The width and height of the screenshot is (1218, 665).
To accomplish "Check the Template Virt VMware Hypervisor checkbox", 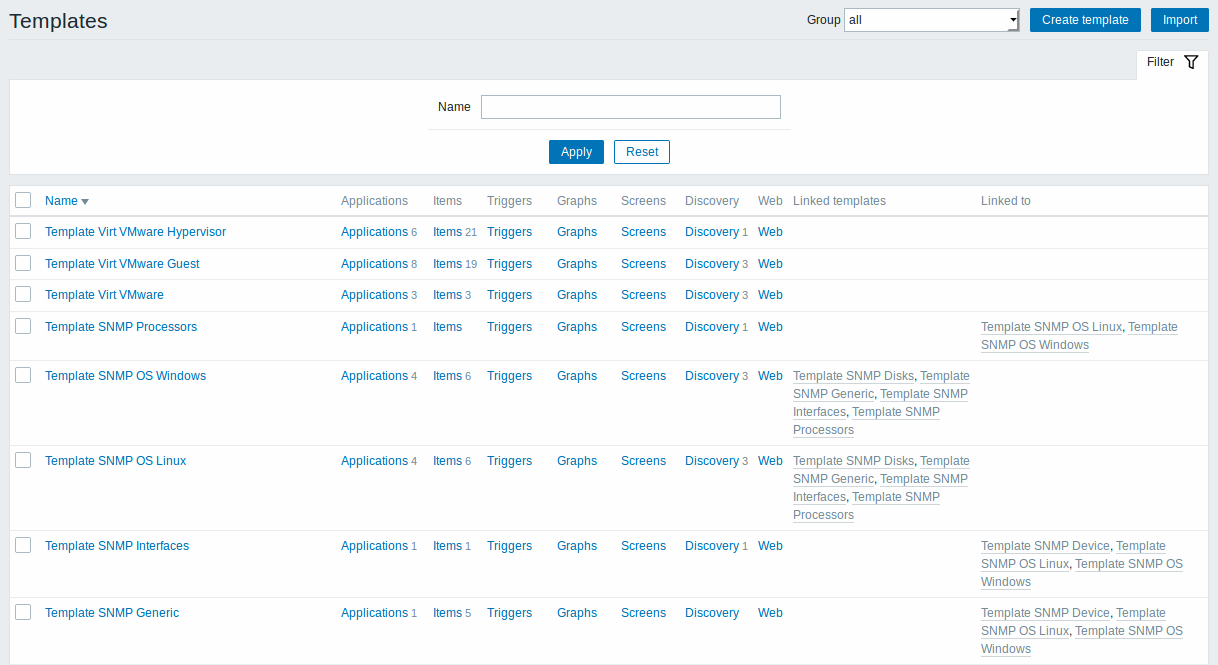I will pyautogui.click(x=23, y=231).
